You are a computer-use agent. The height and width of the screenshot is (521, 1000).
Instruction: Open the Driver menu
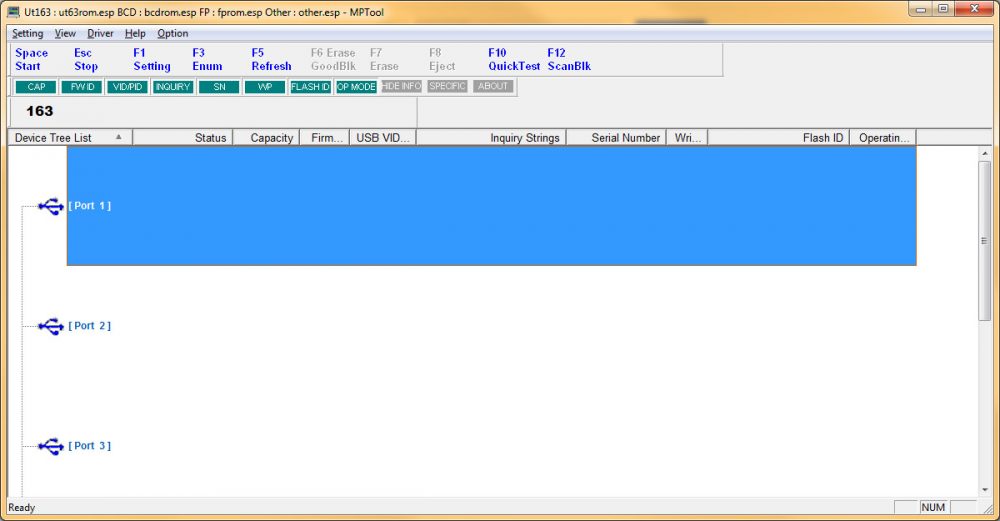click(x=100, y=33)
